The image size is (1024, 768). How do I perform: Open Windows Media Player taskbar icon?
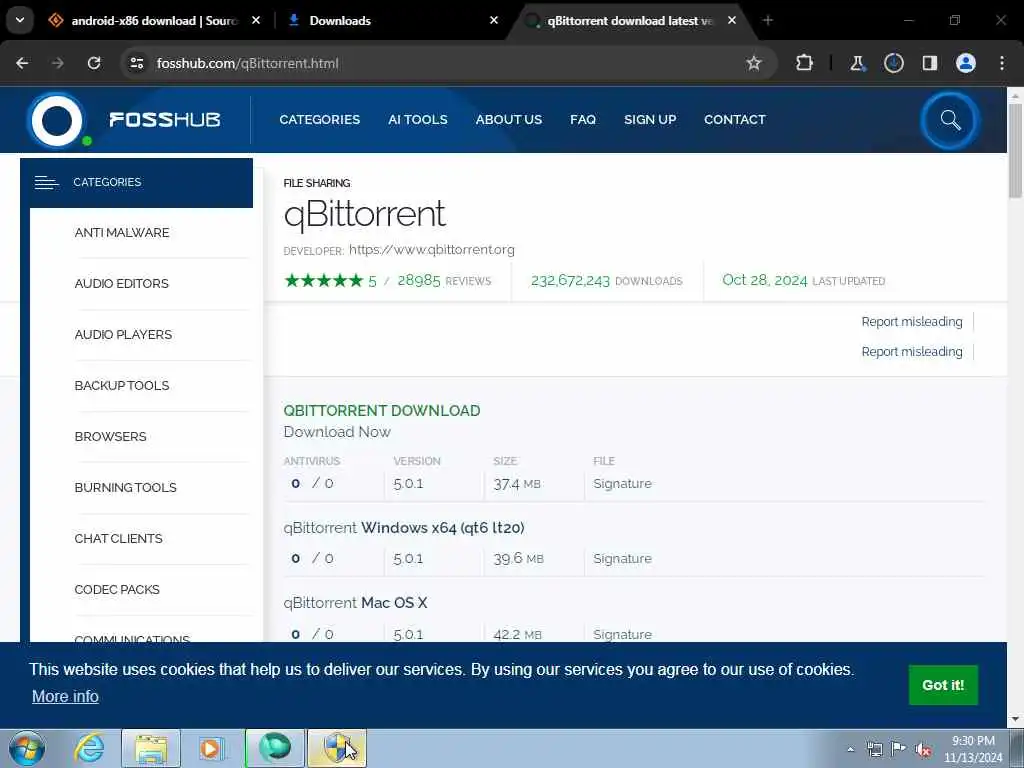click(x=212, y=748)
